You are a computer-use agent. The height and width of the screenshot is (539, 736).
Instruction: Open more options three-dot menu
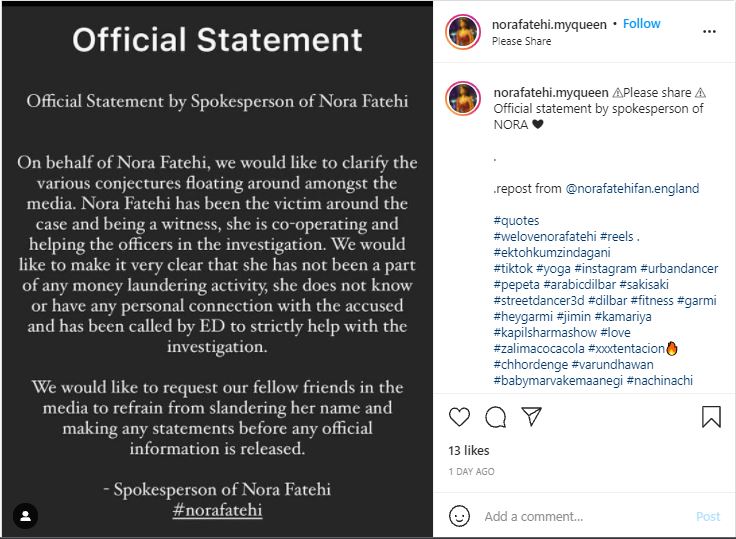(x=709, y=31)
